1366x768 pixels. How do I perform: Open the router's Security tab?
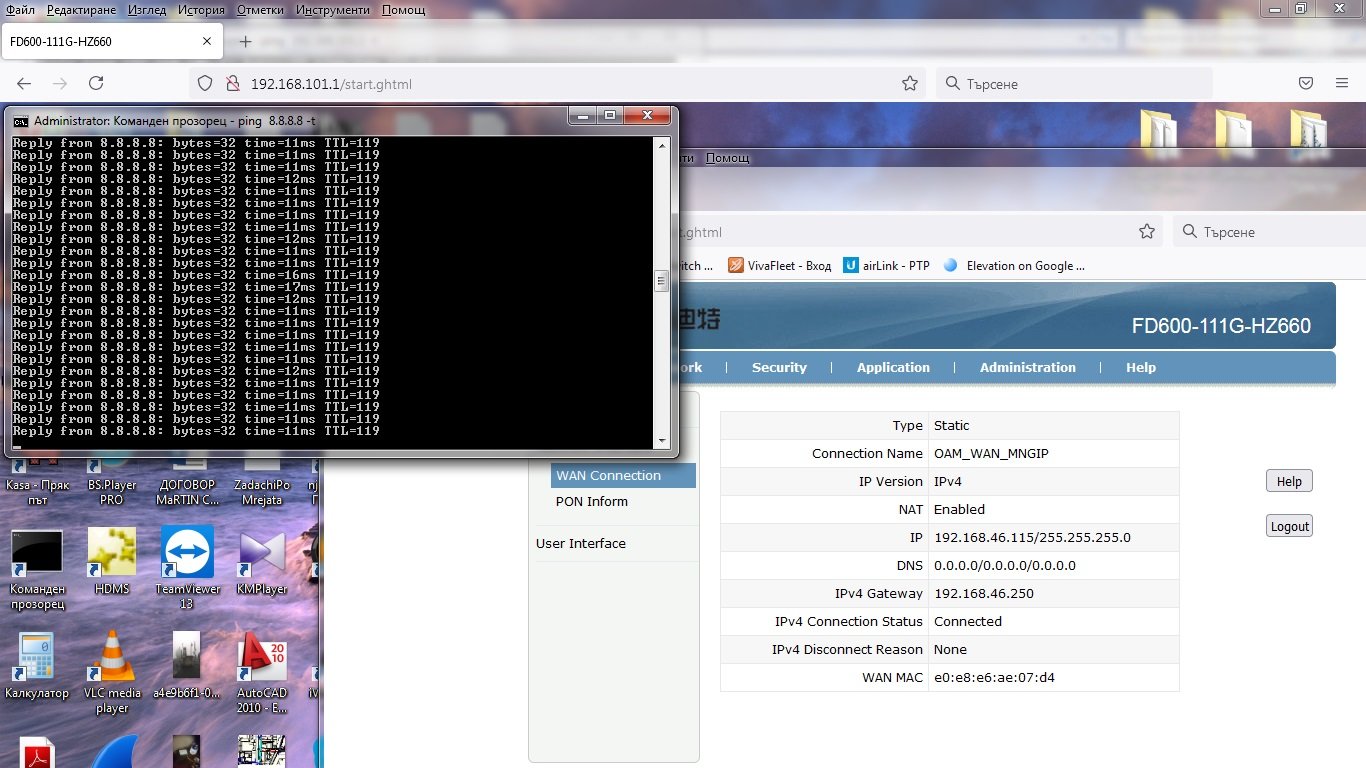pos(779,367)
